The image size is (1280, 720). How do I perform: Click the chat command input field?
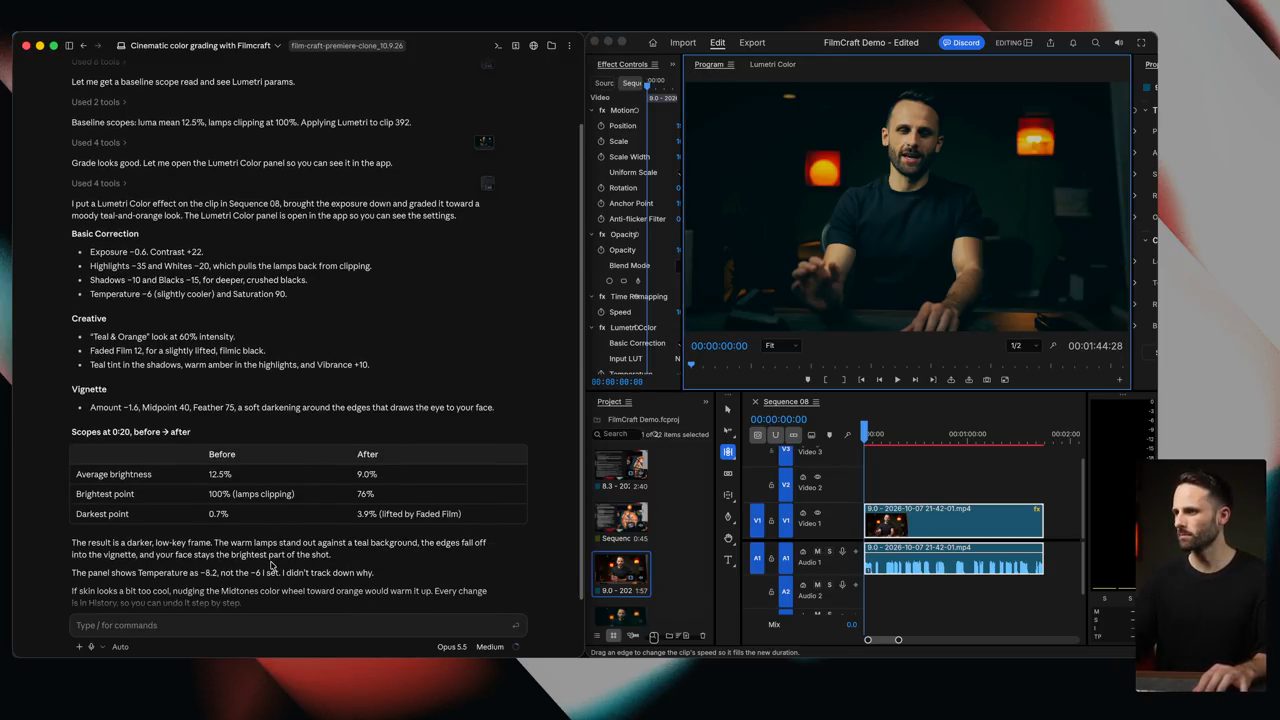tap(298, 625)
